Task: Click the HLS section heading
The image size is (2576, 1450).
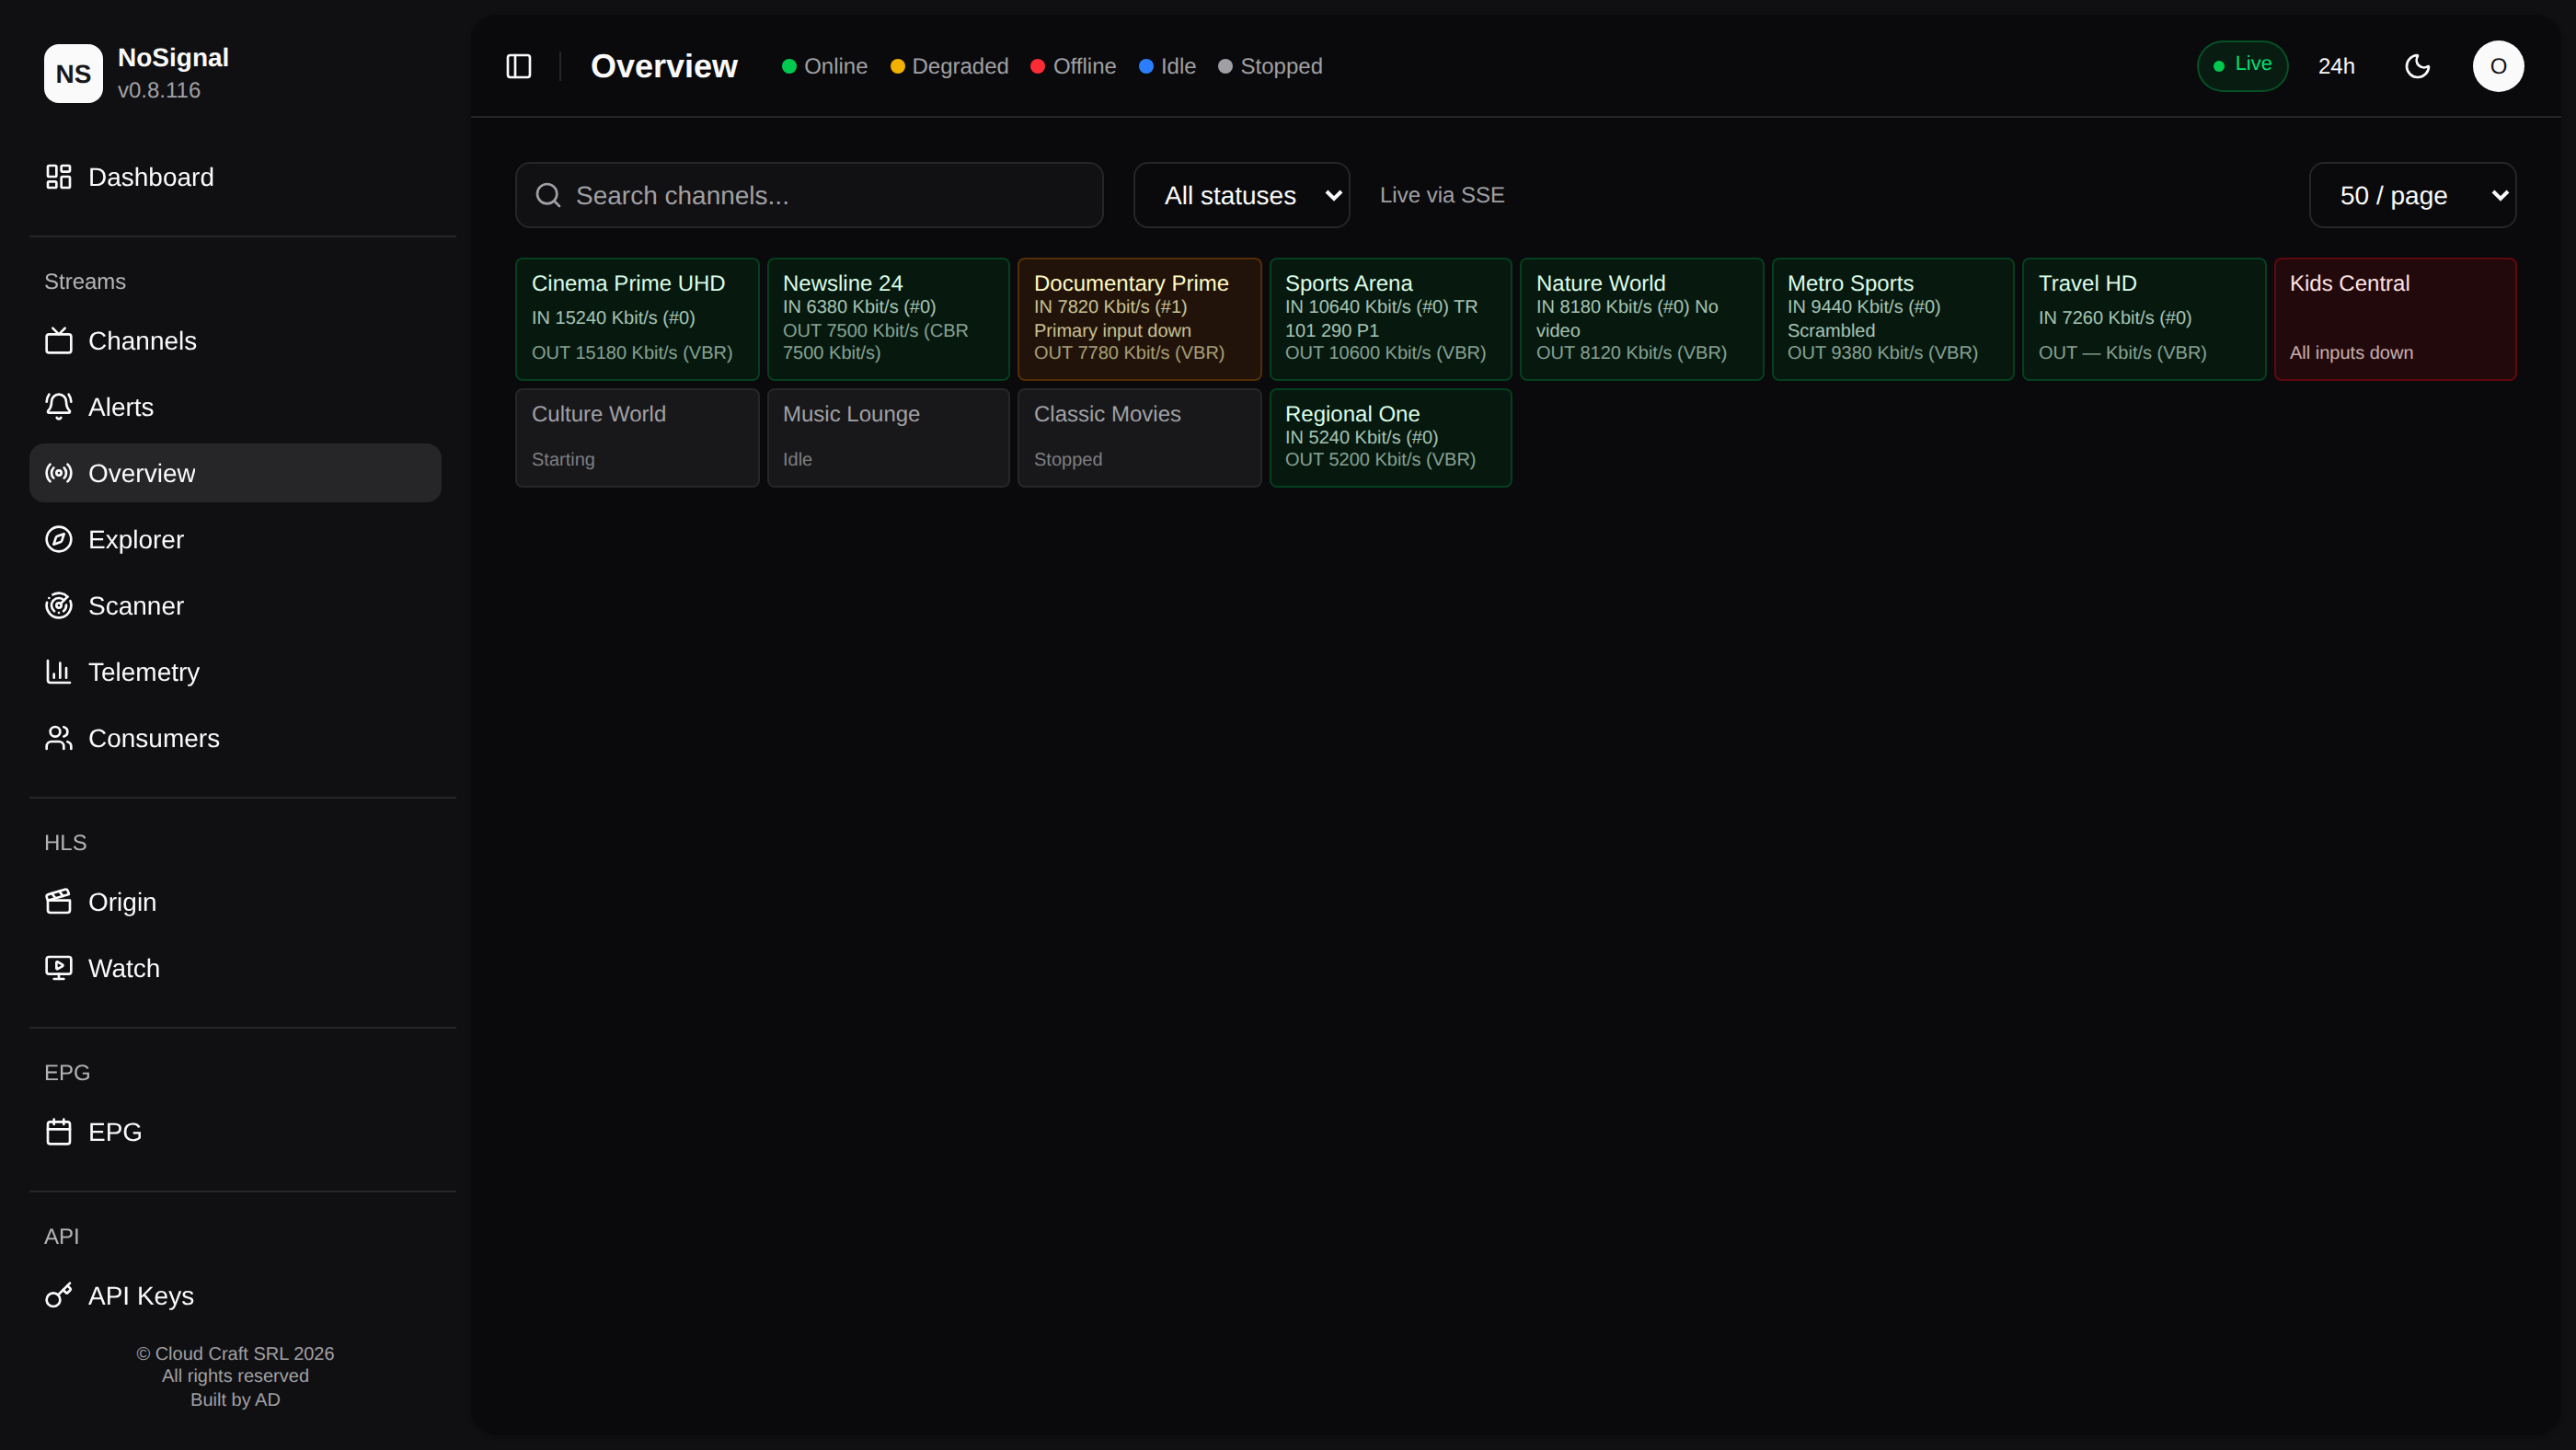Action: 65,842
